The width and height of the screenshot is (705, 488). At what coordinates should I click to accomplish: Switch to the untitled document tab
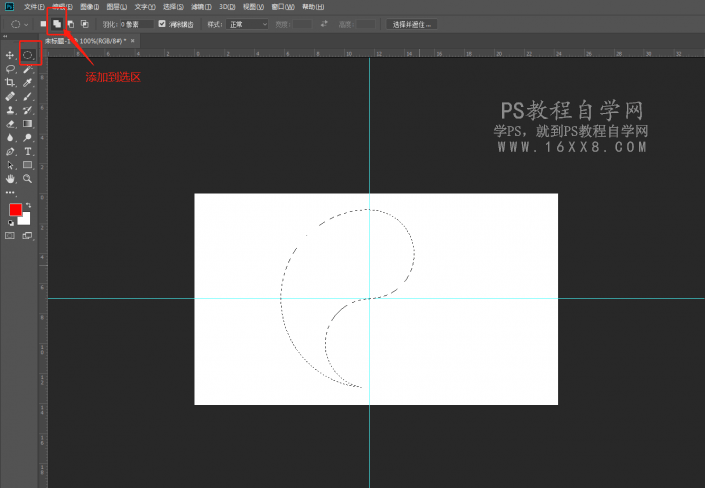tap(85, 41)
